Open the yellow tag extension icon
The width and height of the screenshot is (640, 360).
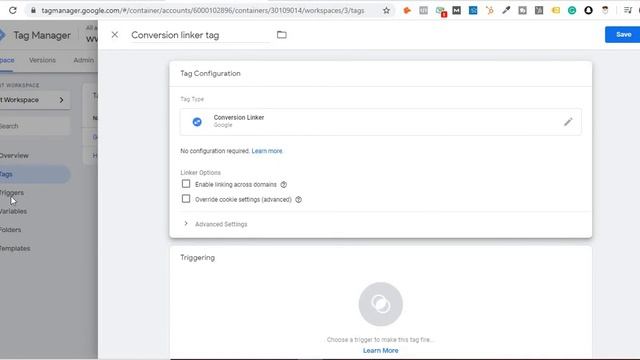[x=556, y=11]
